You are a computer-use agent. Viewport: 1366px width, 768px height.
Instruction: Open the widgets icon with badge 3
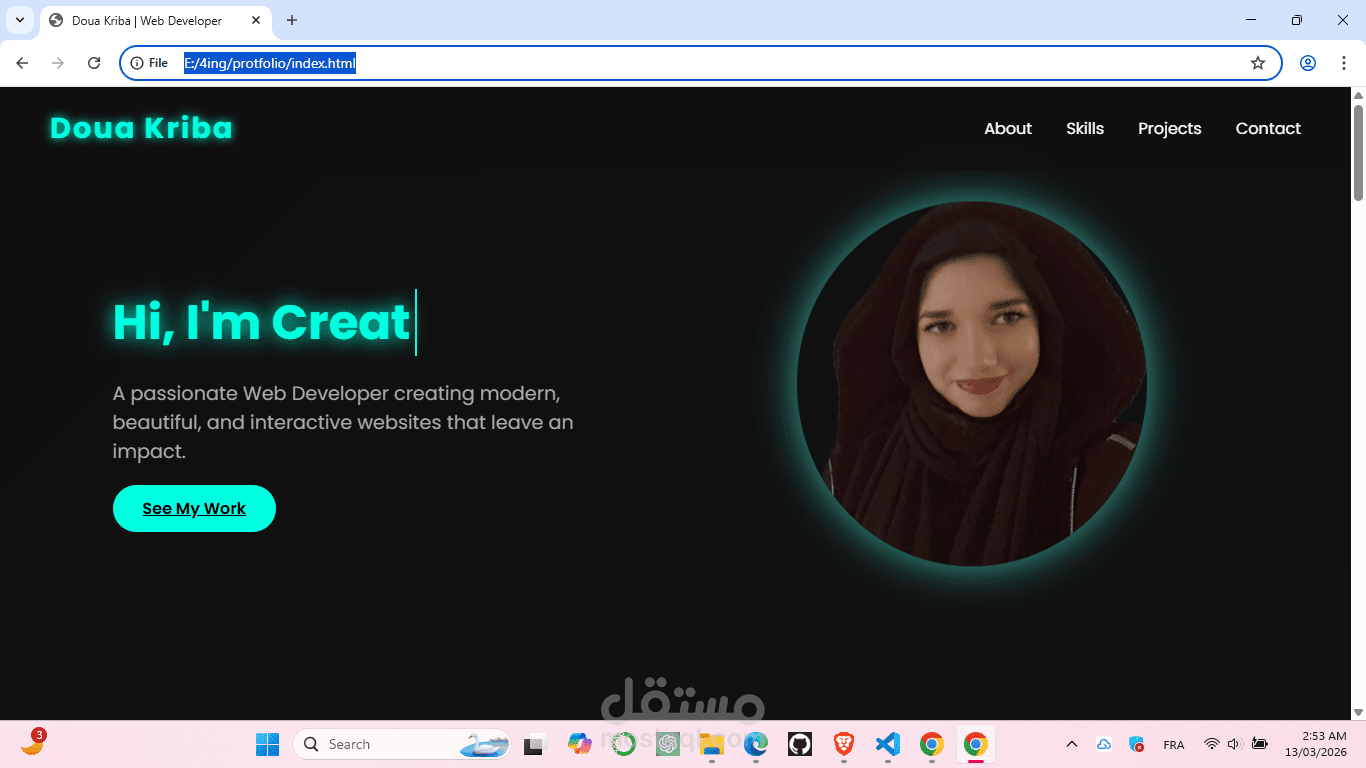tap(33, 743)
